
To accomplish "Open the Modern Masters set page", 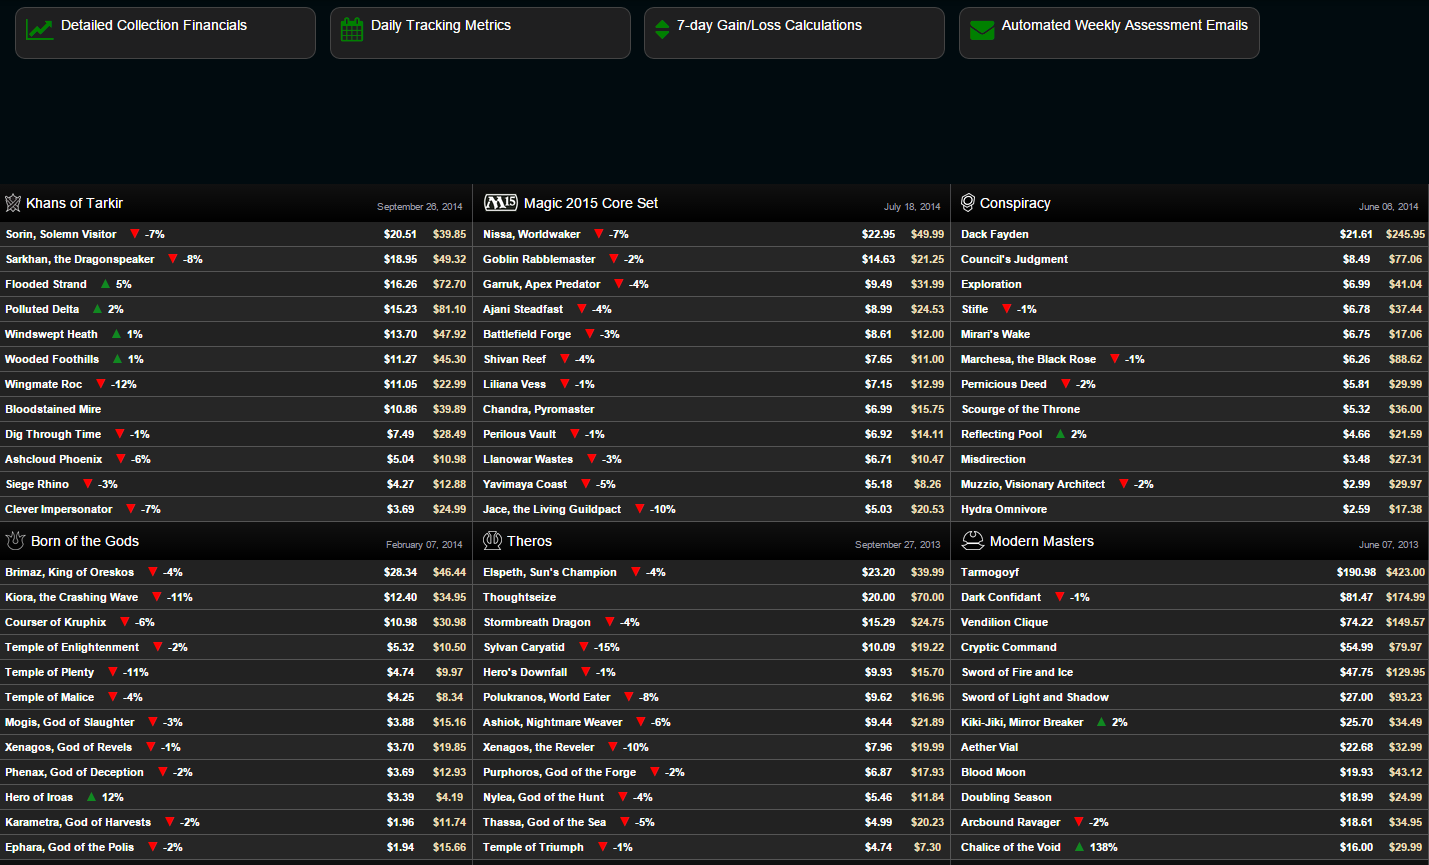I will click(x=1042, y=541).
